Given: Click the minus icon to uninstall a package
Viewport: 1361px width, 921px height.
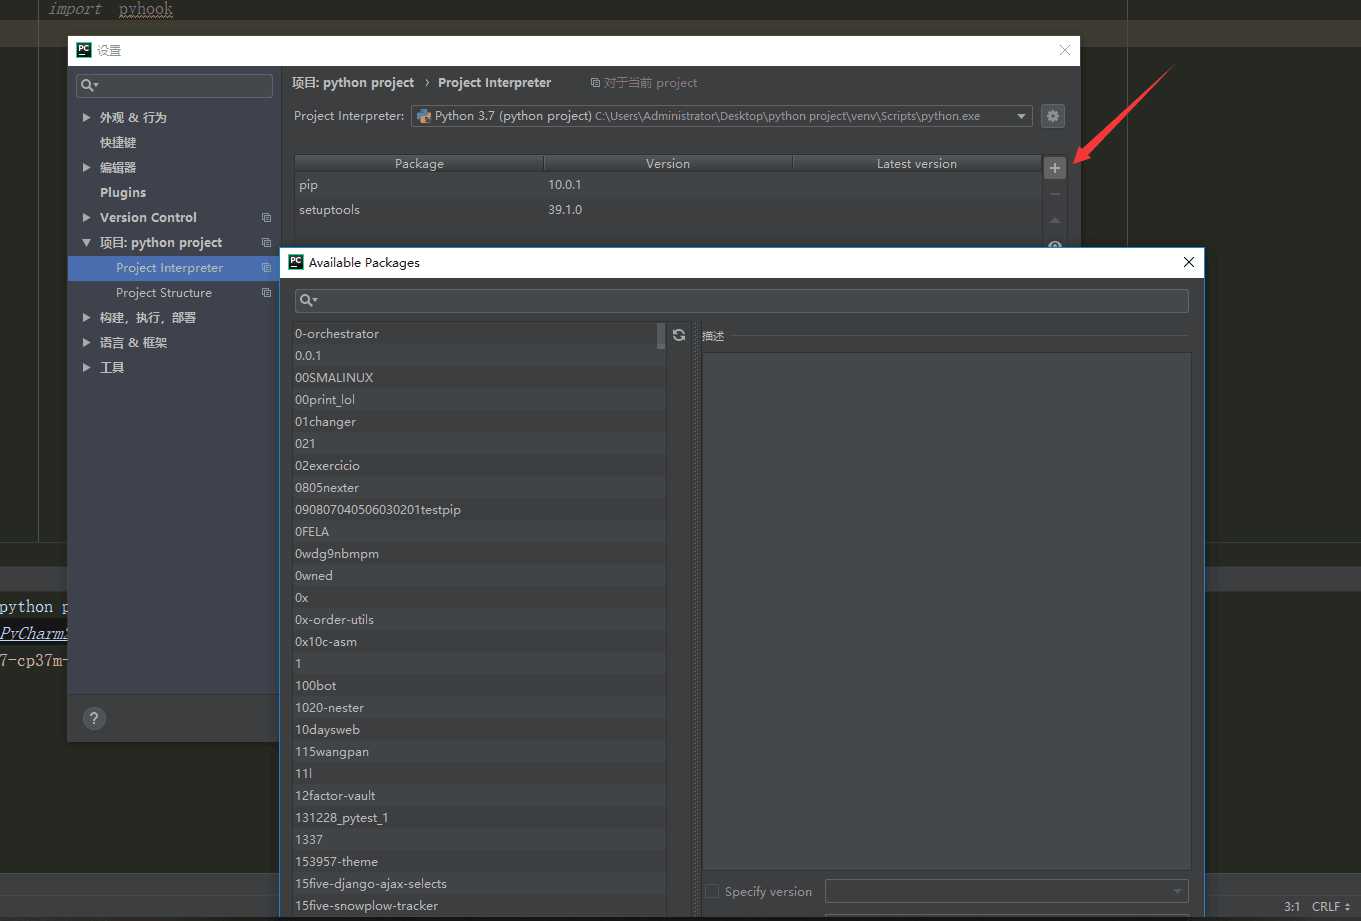Looking at the screenshot, I should [1055, 194].
